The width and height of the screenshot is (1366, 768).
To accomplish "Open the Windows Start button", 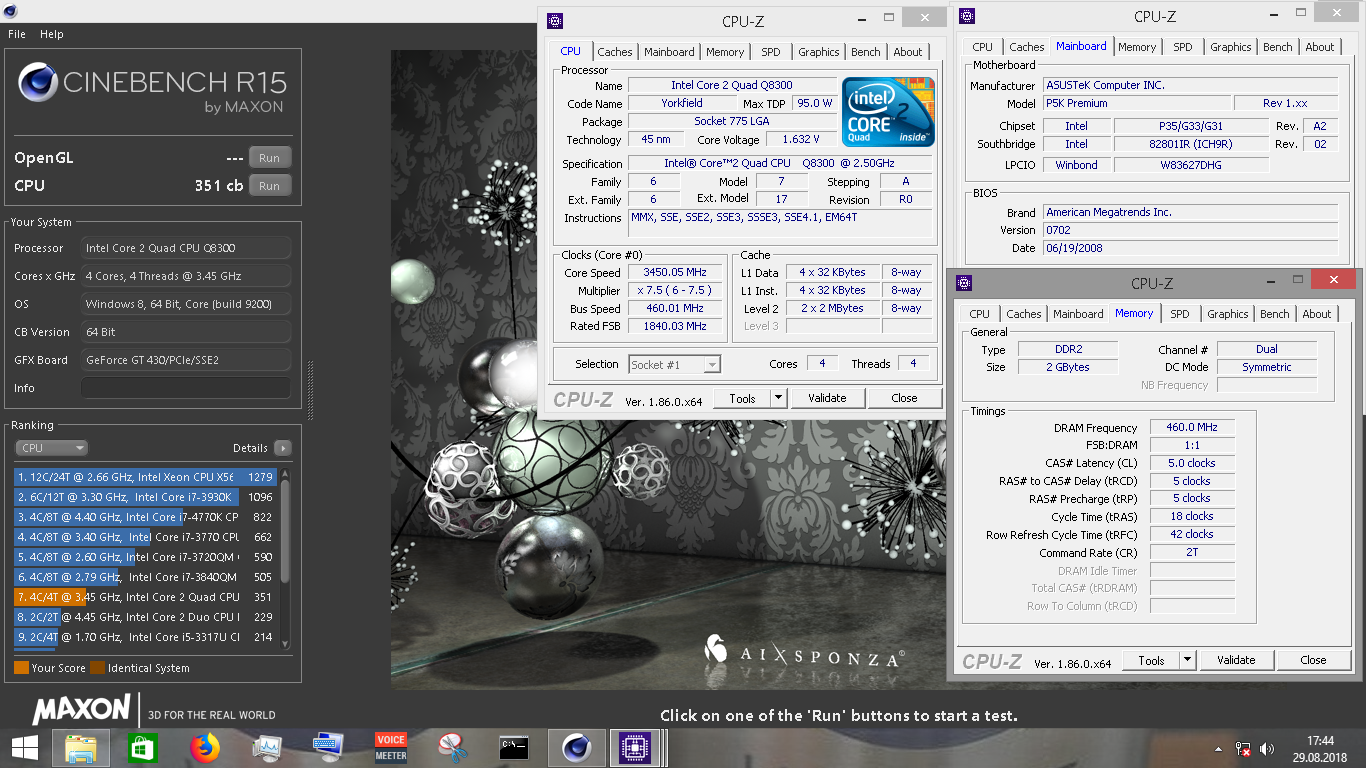I will click(x=25, y=747).
